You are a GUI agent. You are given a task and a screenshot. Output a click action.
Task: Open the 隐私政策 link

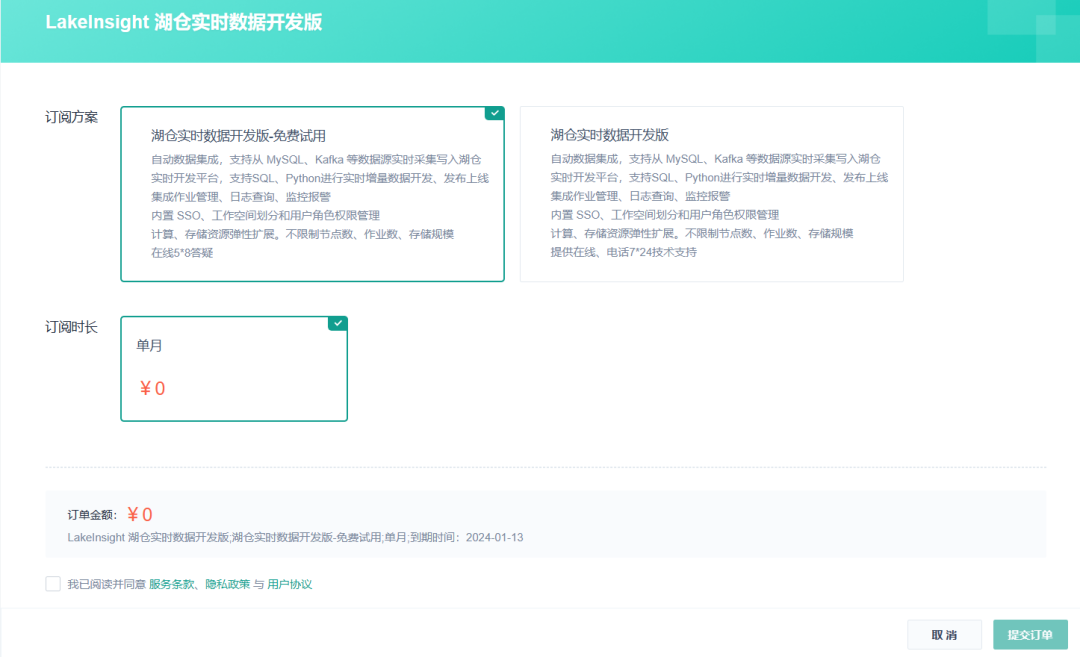(x=228, y=584)
